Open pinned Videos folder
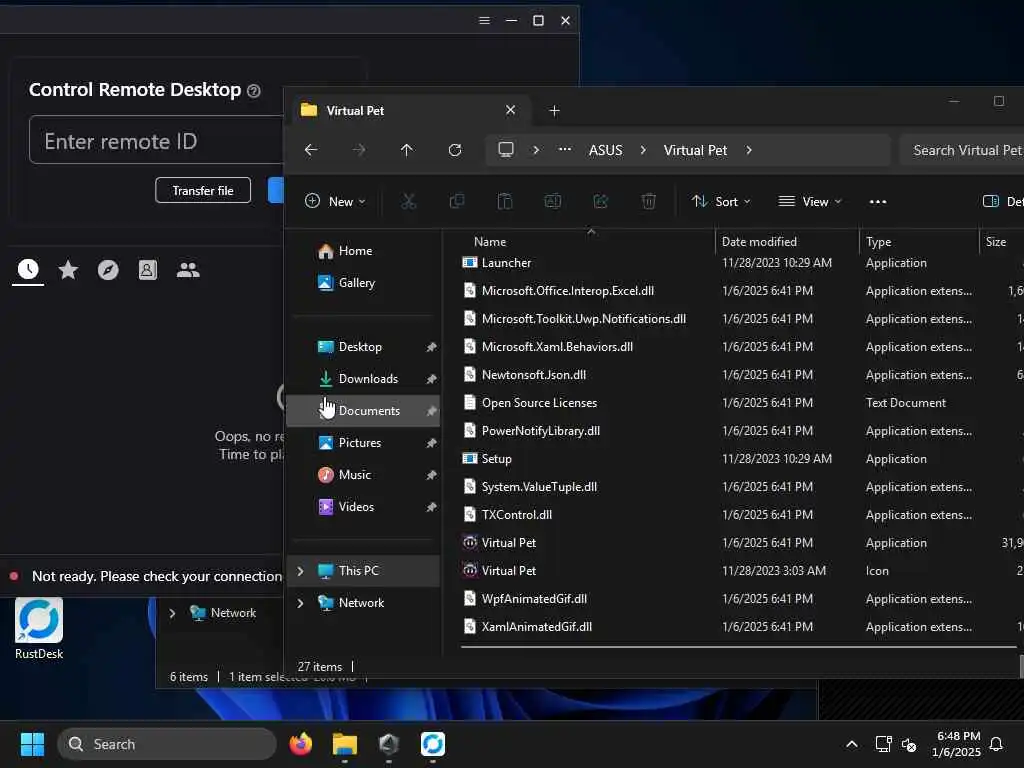The width and height of the screenshot is (1024, 768). click(x=362, y=507)
